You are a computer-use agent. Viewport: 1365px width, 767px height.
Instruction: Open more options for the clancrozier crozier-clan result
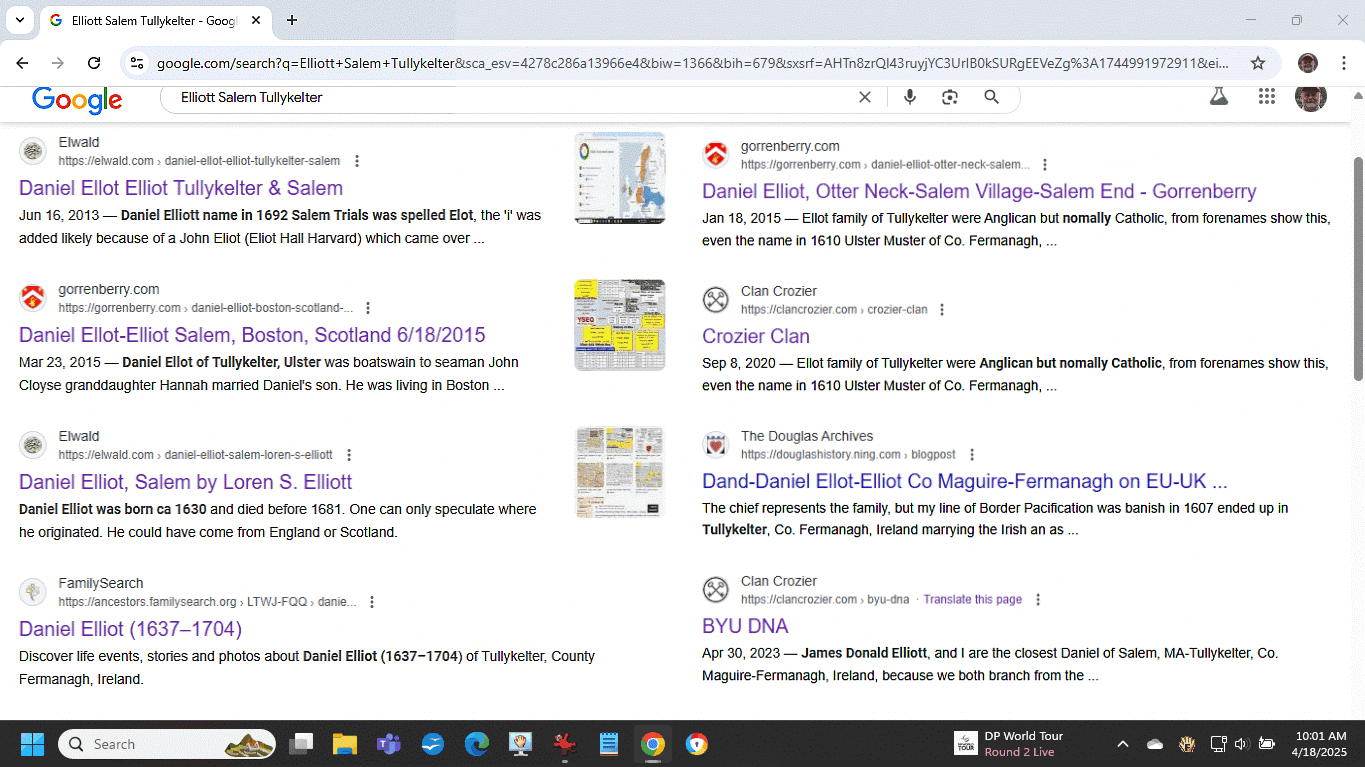942,310
